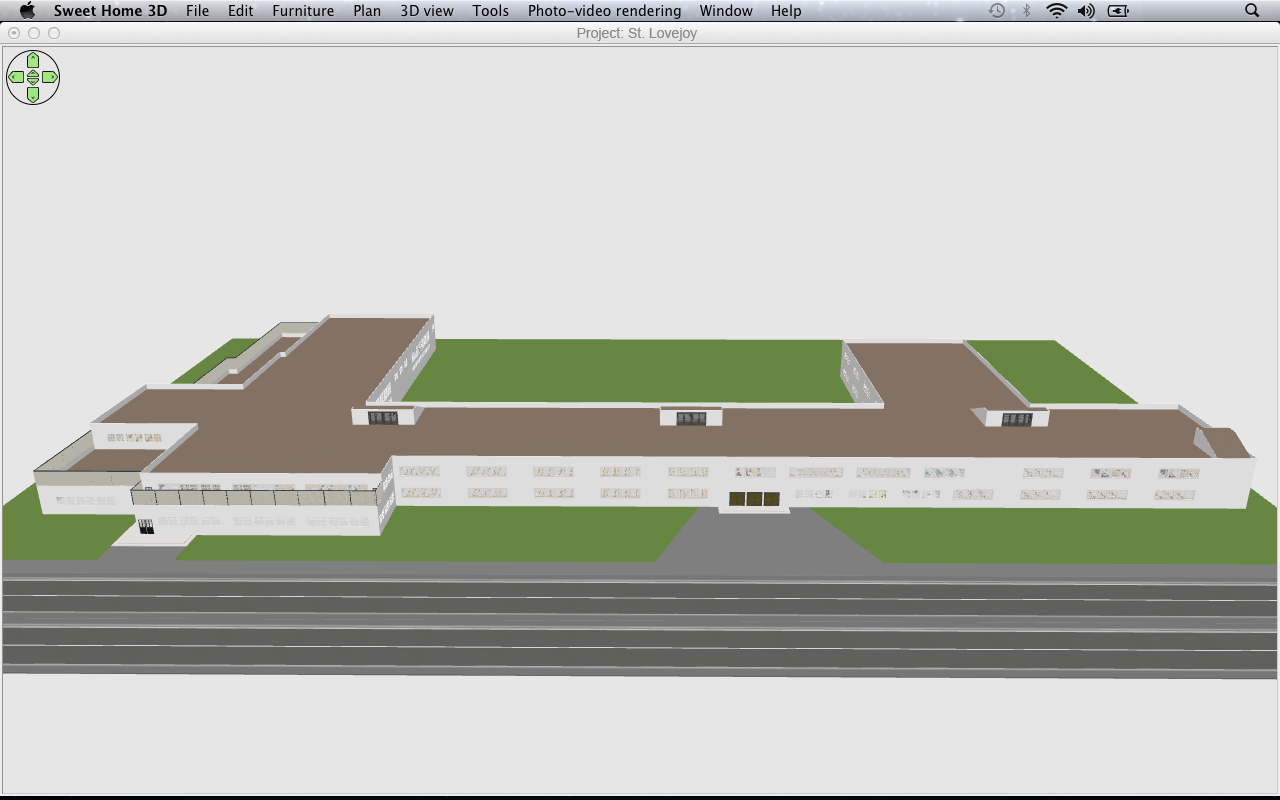Click the Bluetooth icon in menu bar
1280x800 pixels.
click(x=1026, y=11)
